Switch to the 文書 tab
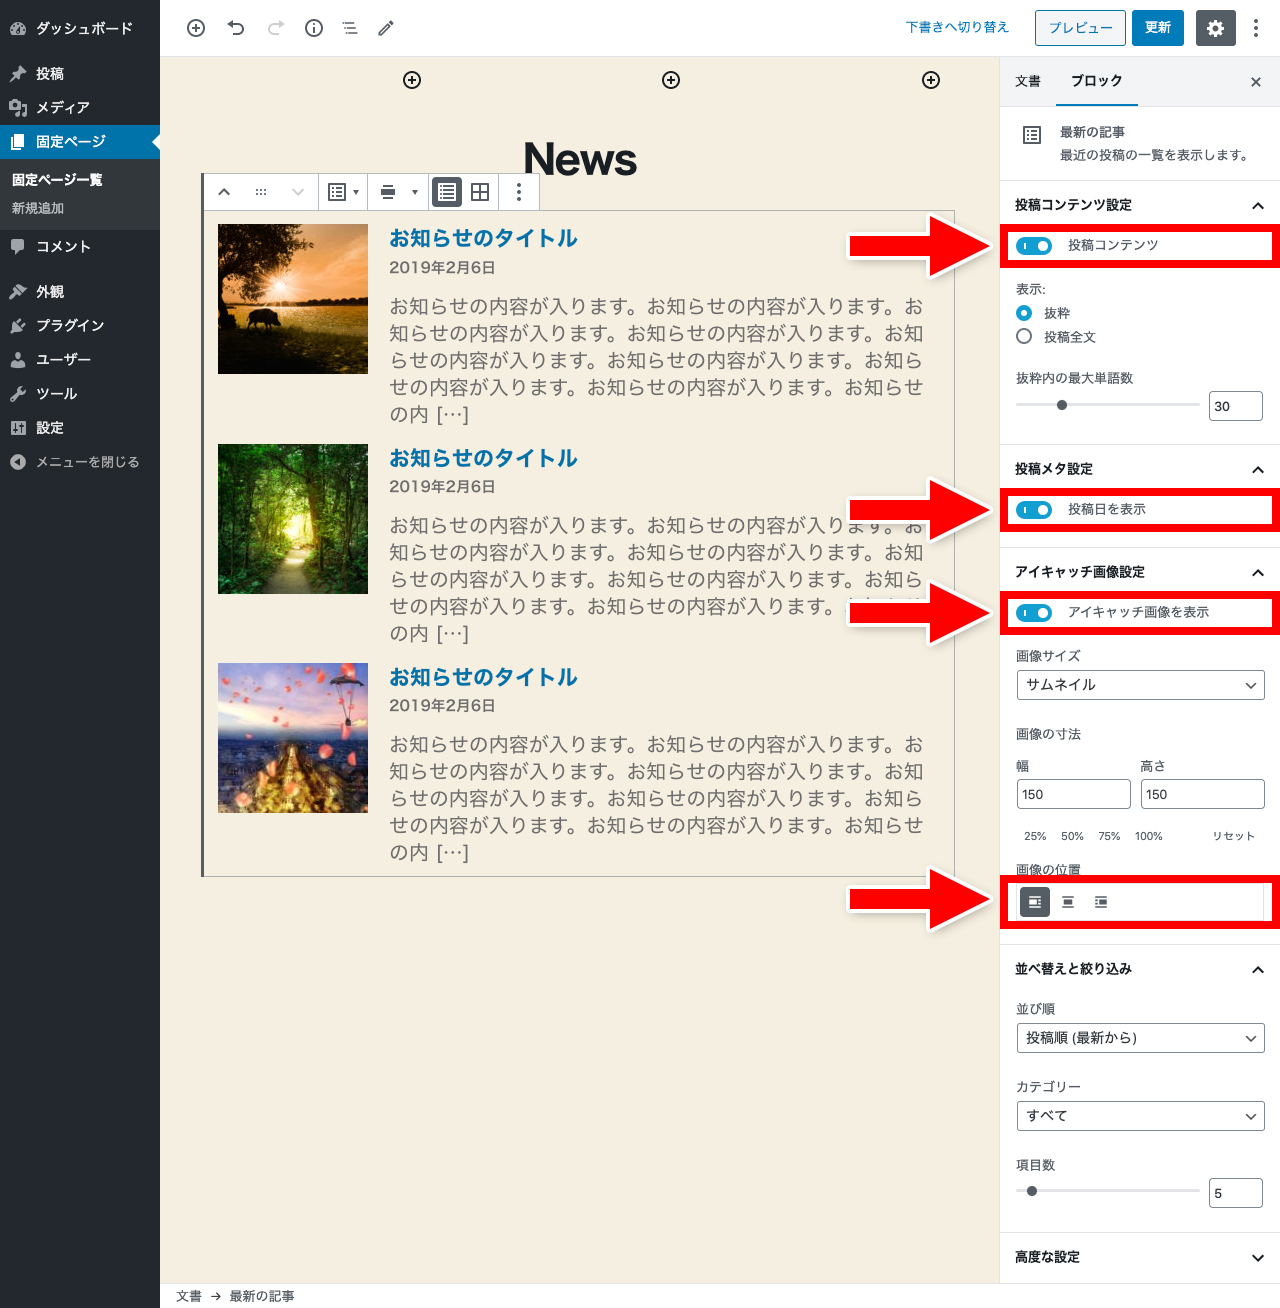The height and width of the screenshot is (1308, 1280). [x=1027, y=81]
